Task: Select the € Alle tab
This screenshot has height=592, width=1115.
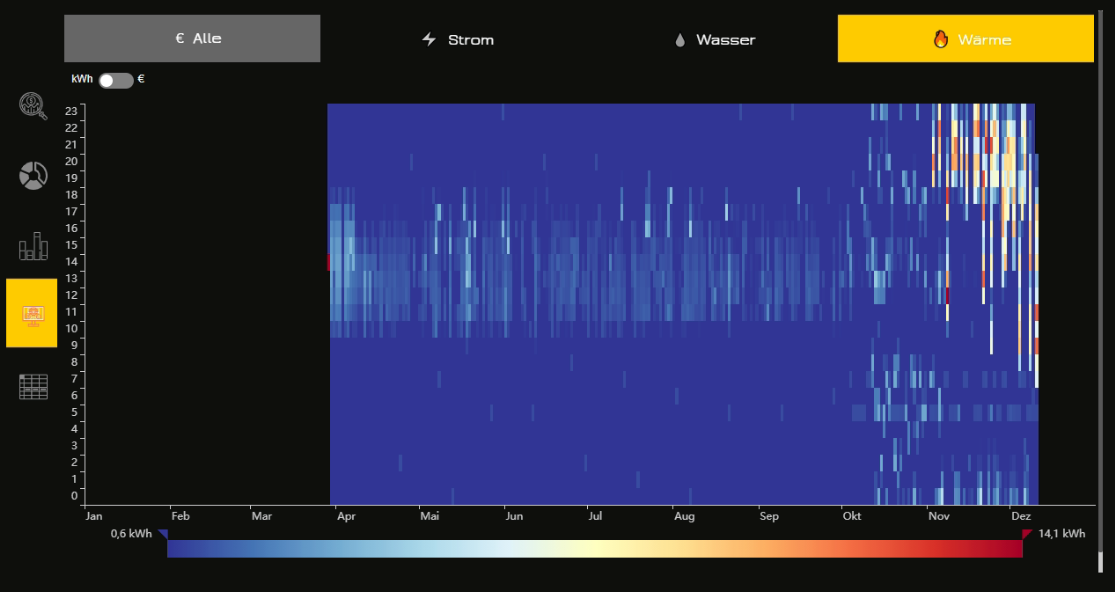Action: point(192,38)
